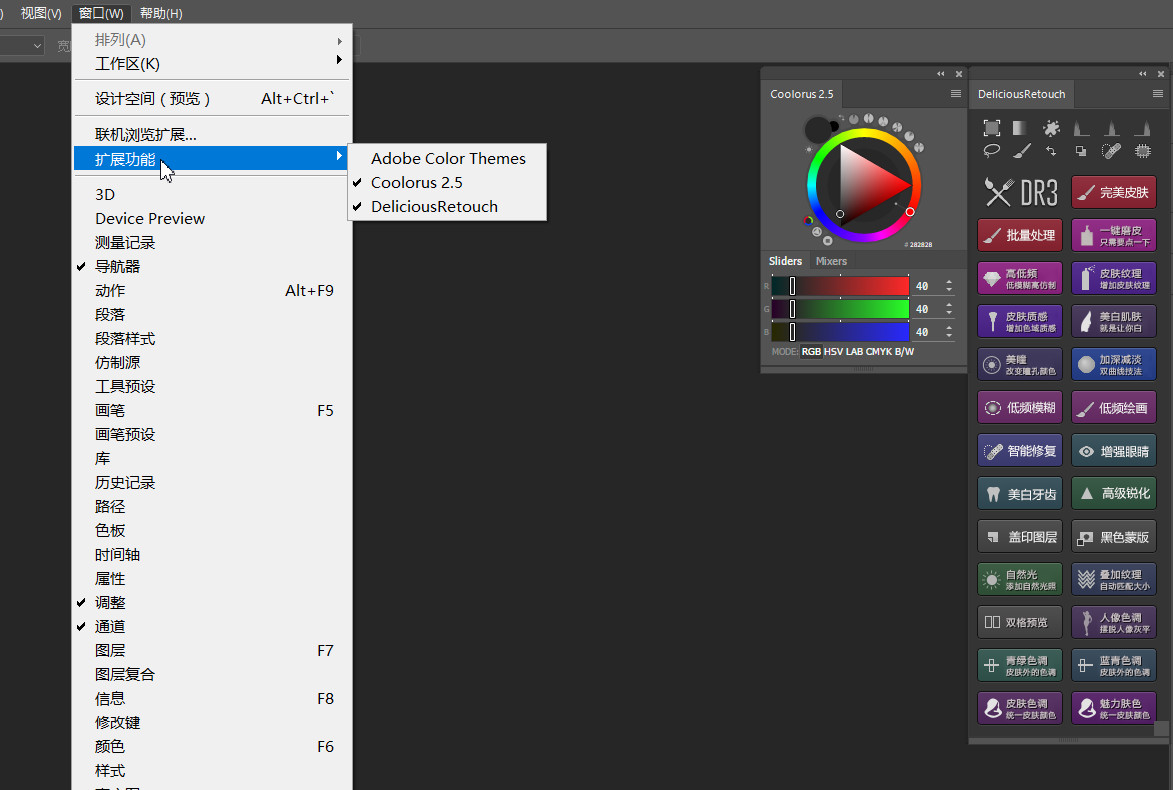The height and width of the screenshot is (790, 1173).
Task: Open the 帮助(H) menu
Action: pyautogui.click(x=161, y=13)
